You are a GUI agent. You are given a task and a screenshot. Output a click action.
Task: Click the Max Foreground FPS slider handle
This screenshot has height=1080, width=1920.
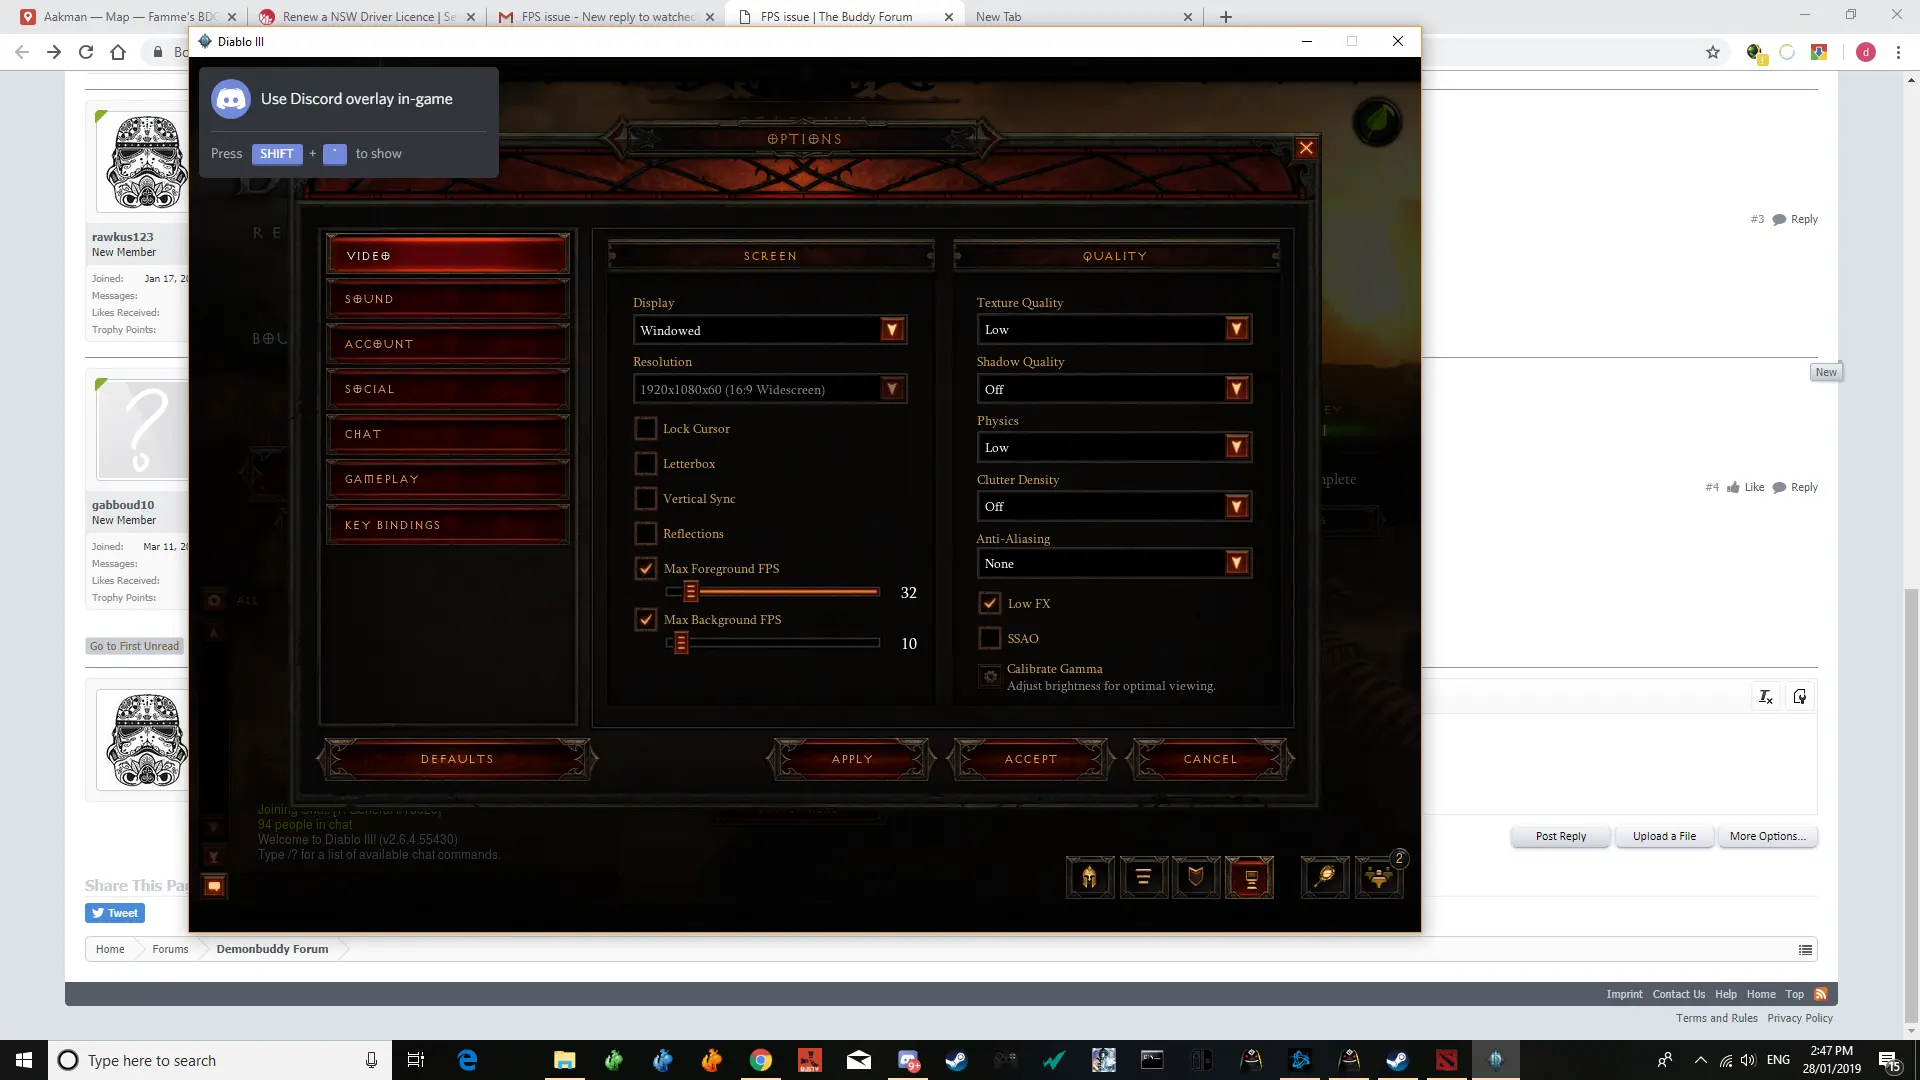(690, 592)
